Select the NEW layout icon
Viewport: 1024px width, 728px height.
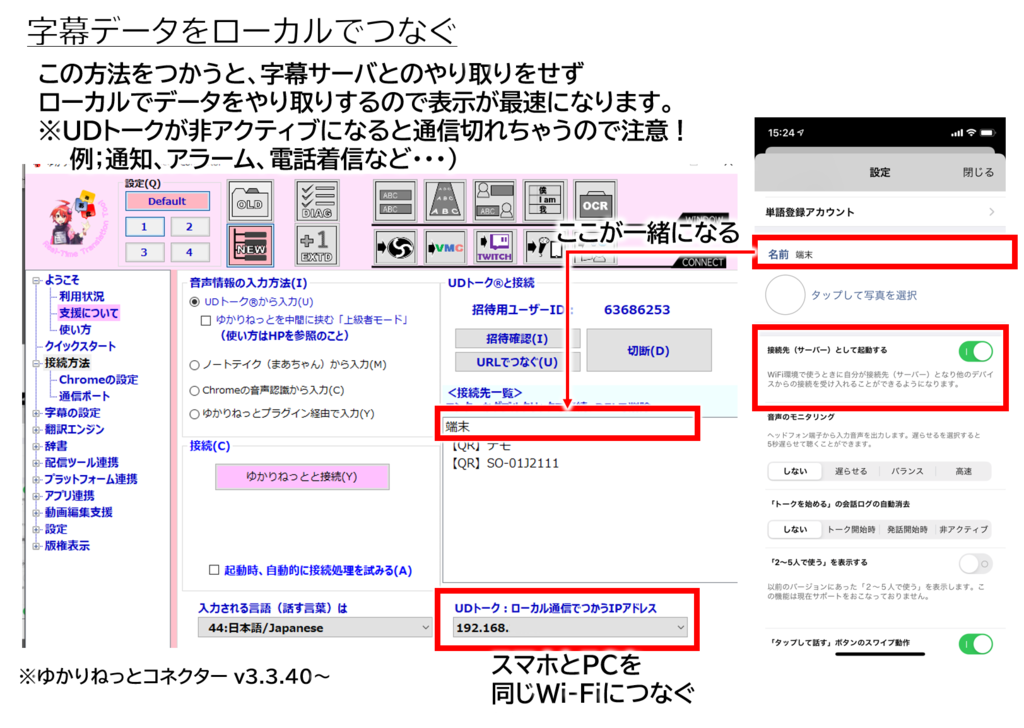pyautogui.click(x=250, y=245)
